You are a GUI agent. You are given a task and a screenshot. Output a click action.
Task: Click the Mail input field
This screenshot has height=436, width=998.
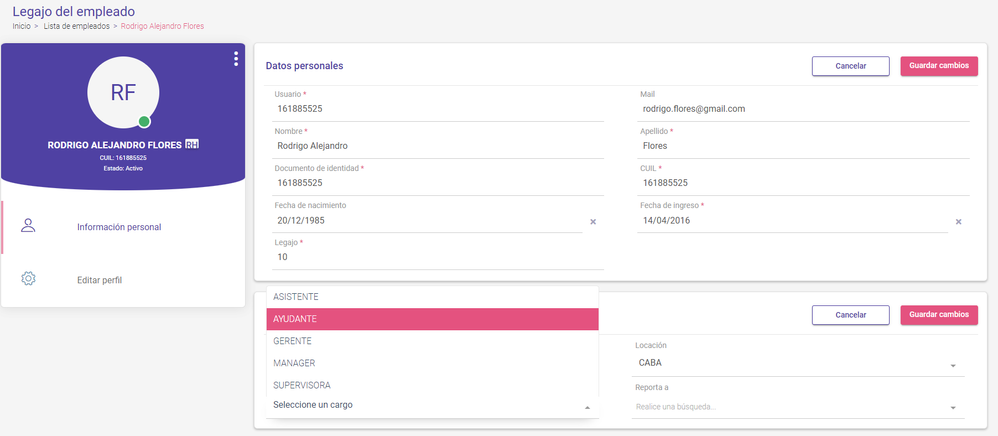click(x=803, y=109)
